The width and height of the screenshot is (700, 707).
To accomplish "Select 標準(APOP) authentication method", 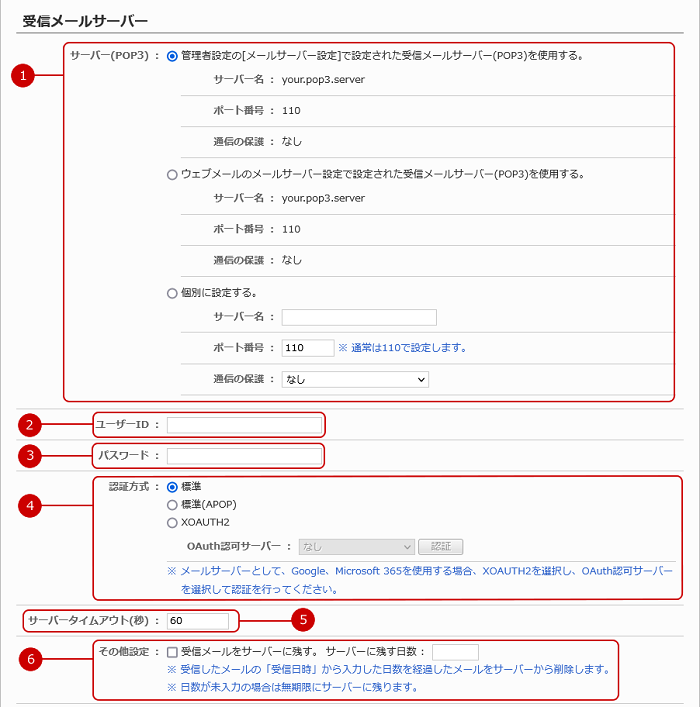I will pyautogui.click(x=173, y=505).
